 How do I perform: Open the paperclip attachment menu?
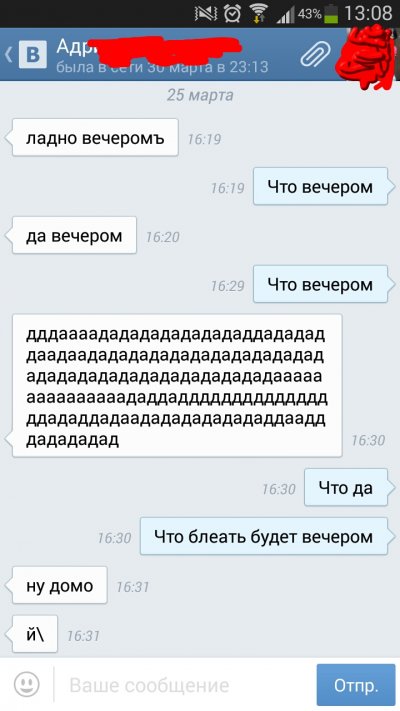pos(314,54)
